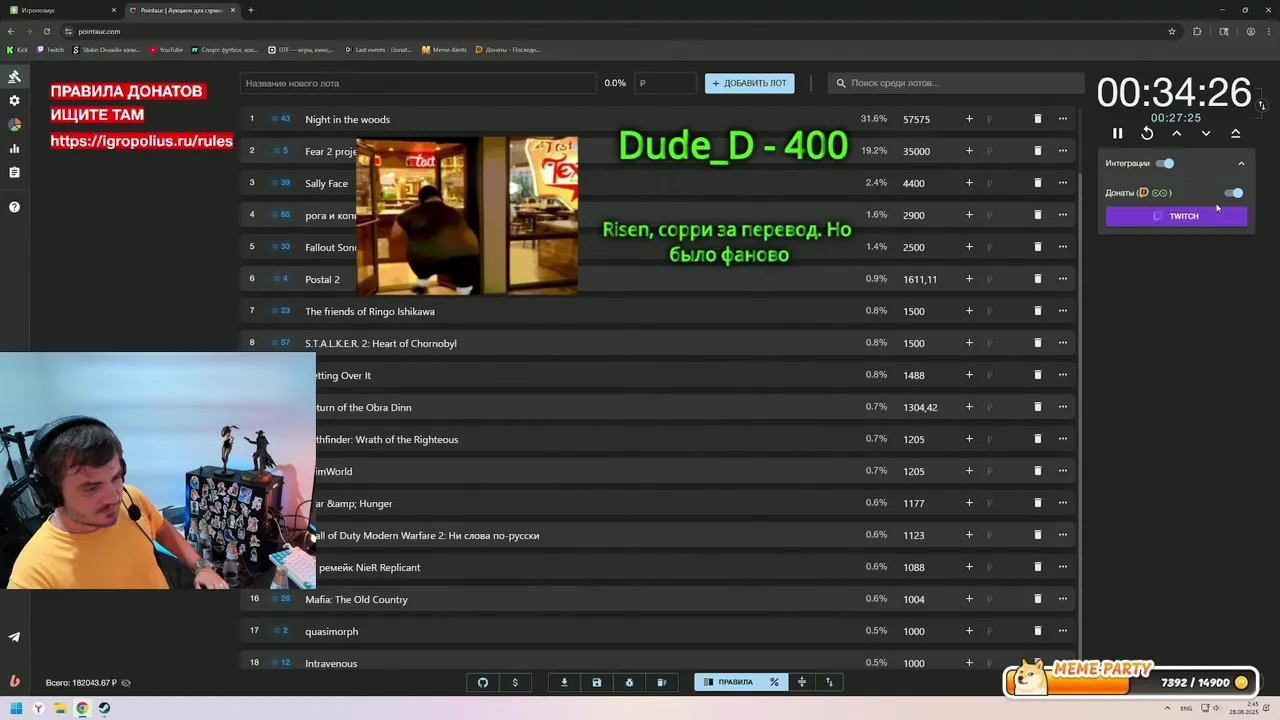The width and height of the screenshot is (1280, 720).
Task: Click the Windows Start button
Action: tap(16, 709)
